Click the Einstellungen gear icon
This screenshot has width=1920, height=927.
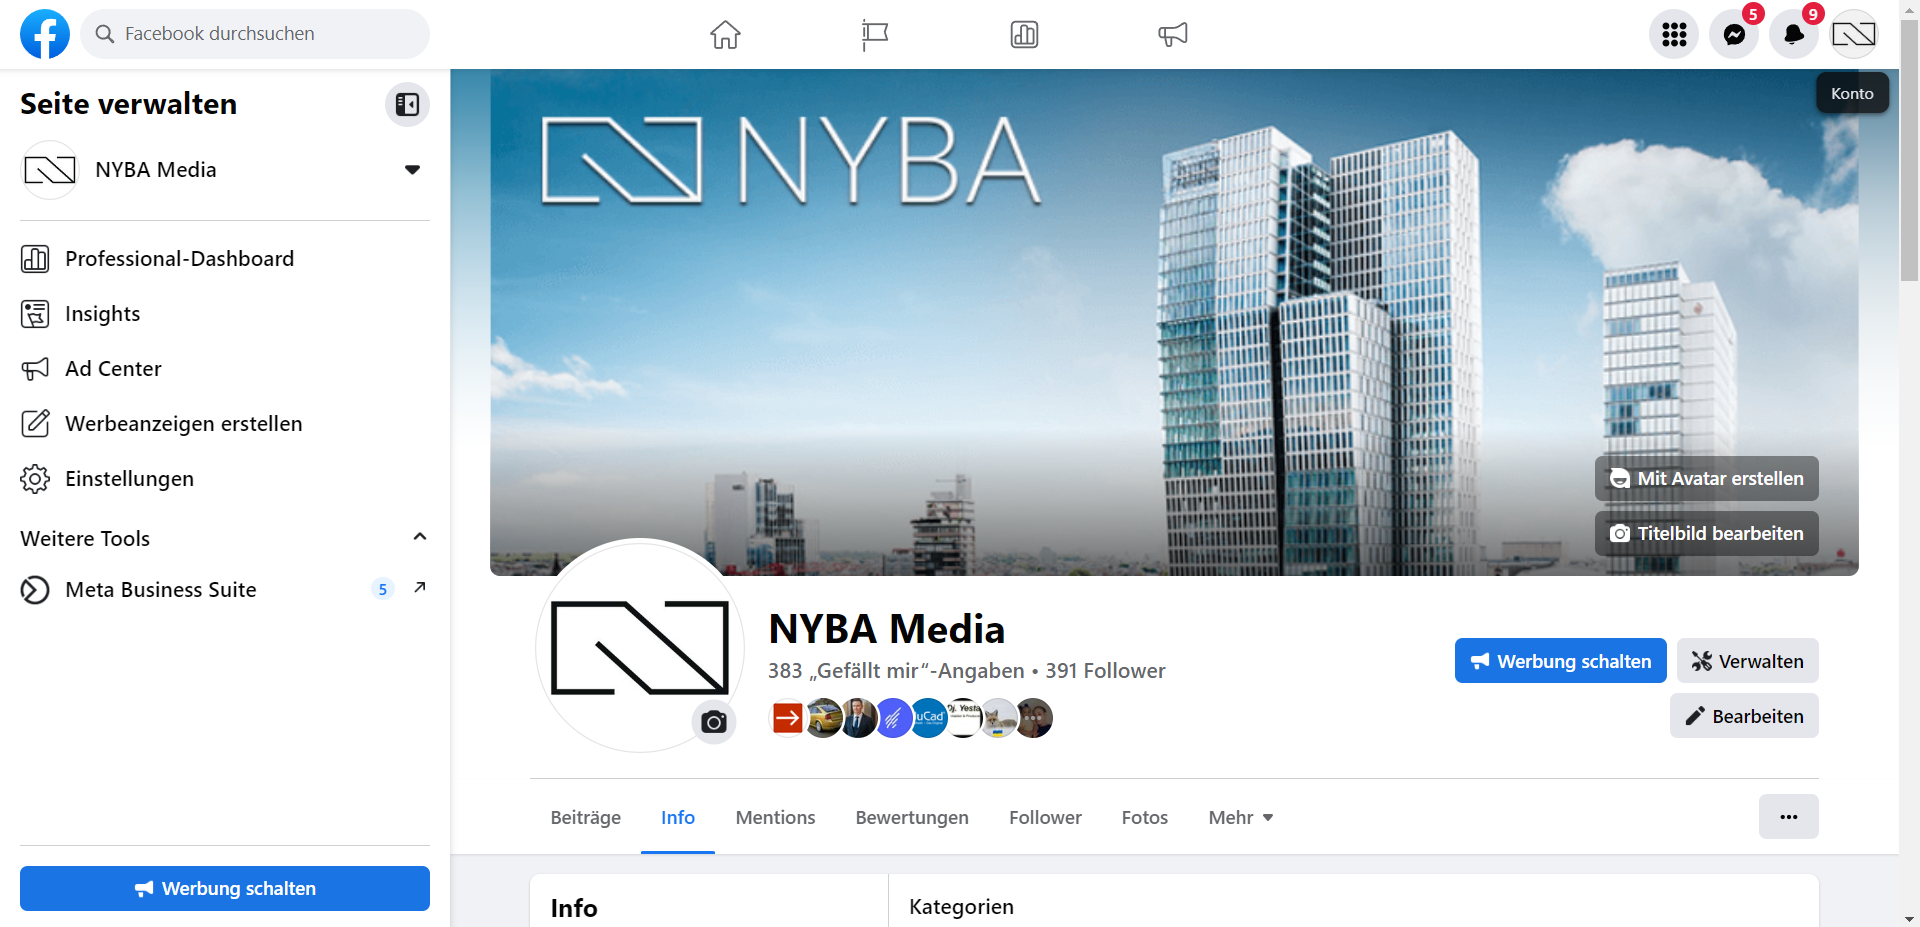pyautogui.click(x=35, y=479)
